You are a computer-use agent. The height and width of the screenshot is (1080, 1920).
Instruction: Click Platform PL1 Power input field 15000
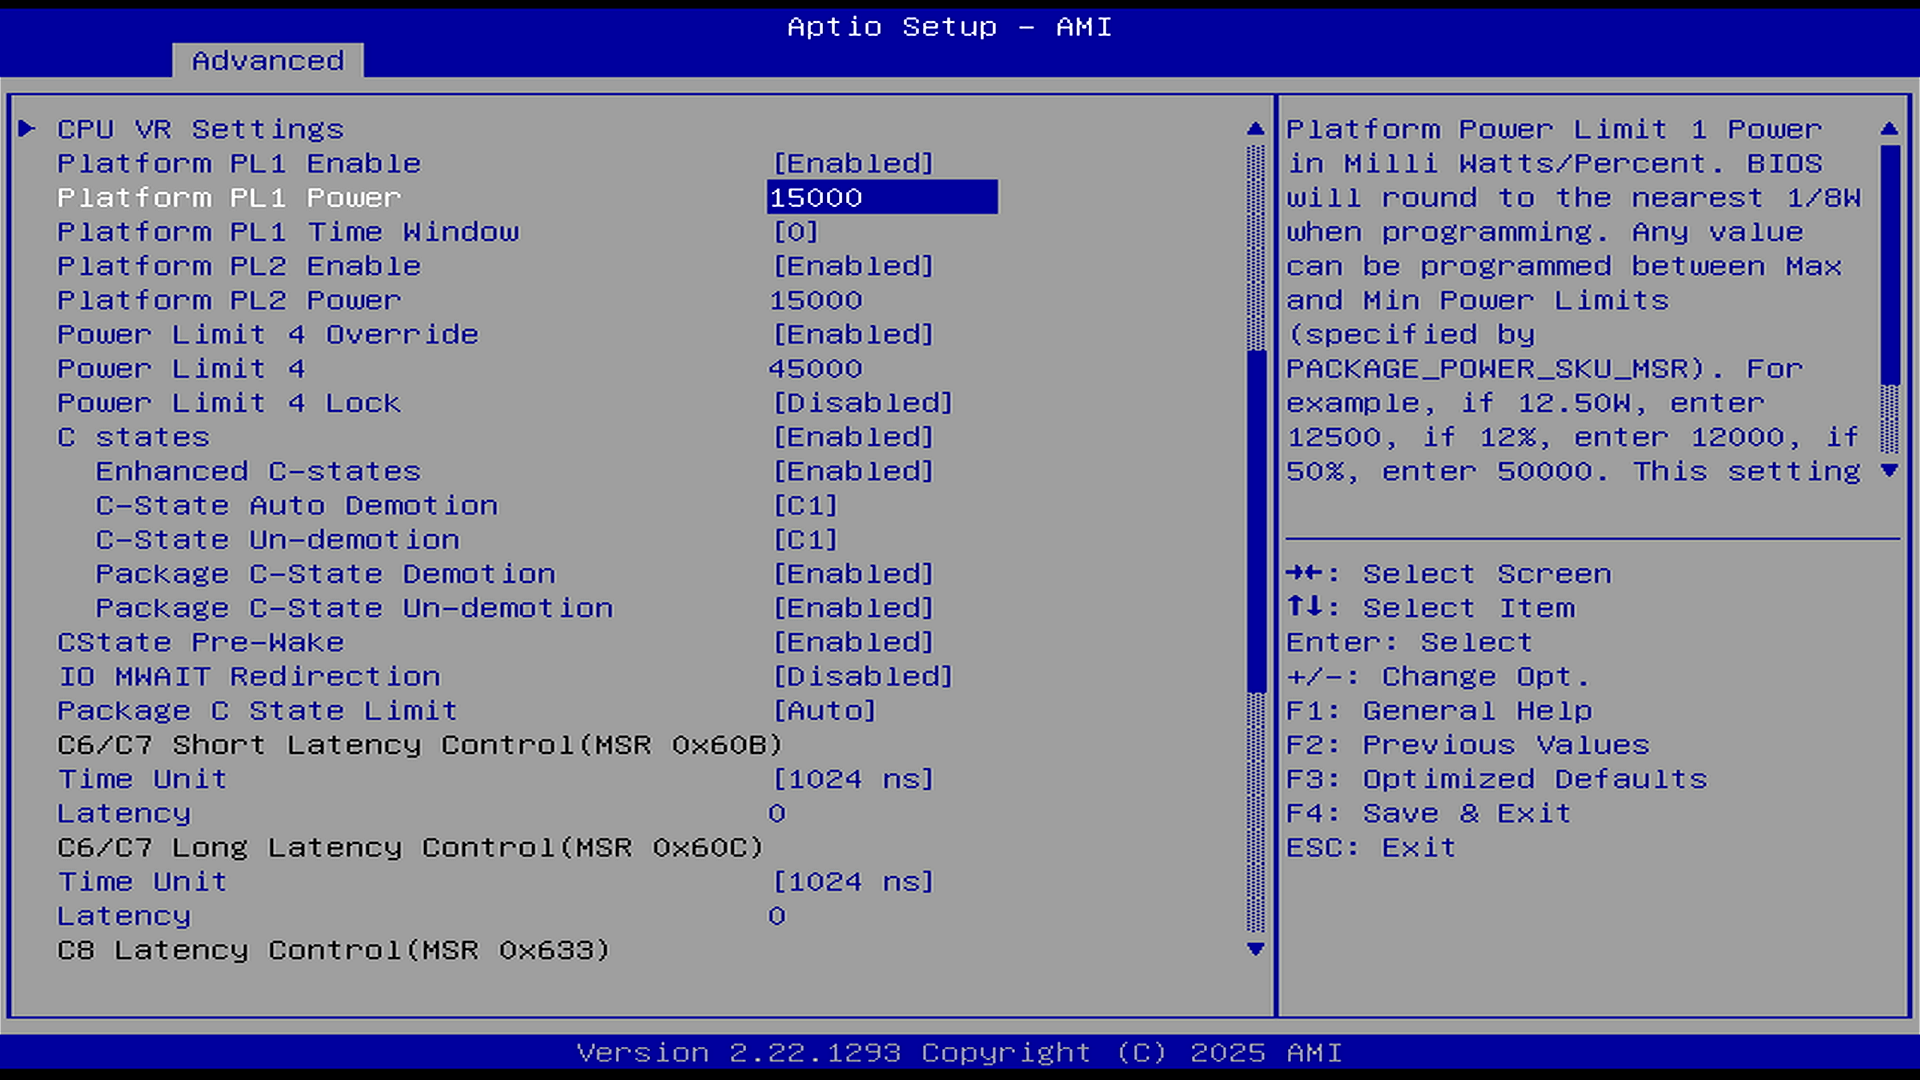pos(881,197)
